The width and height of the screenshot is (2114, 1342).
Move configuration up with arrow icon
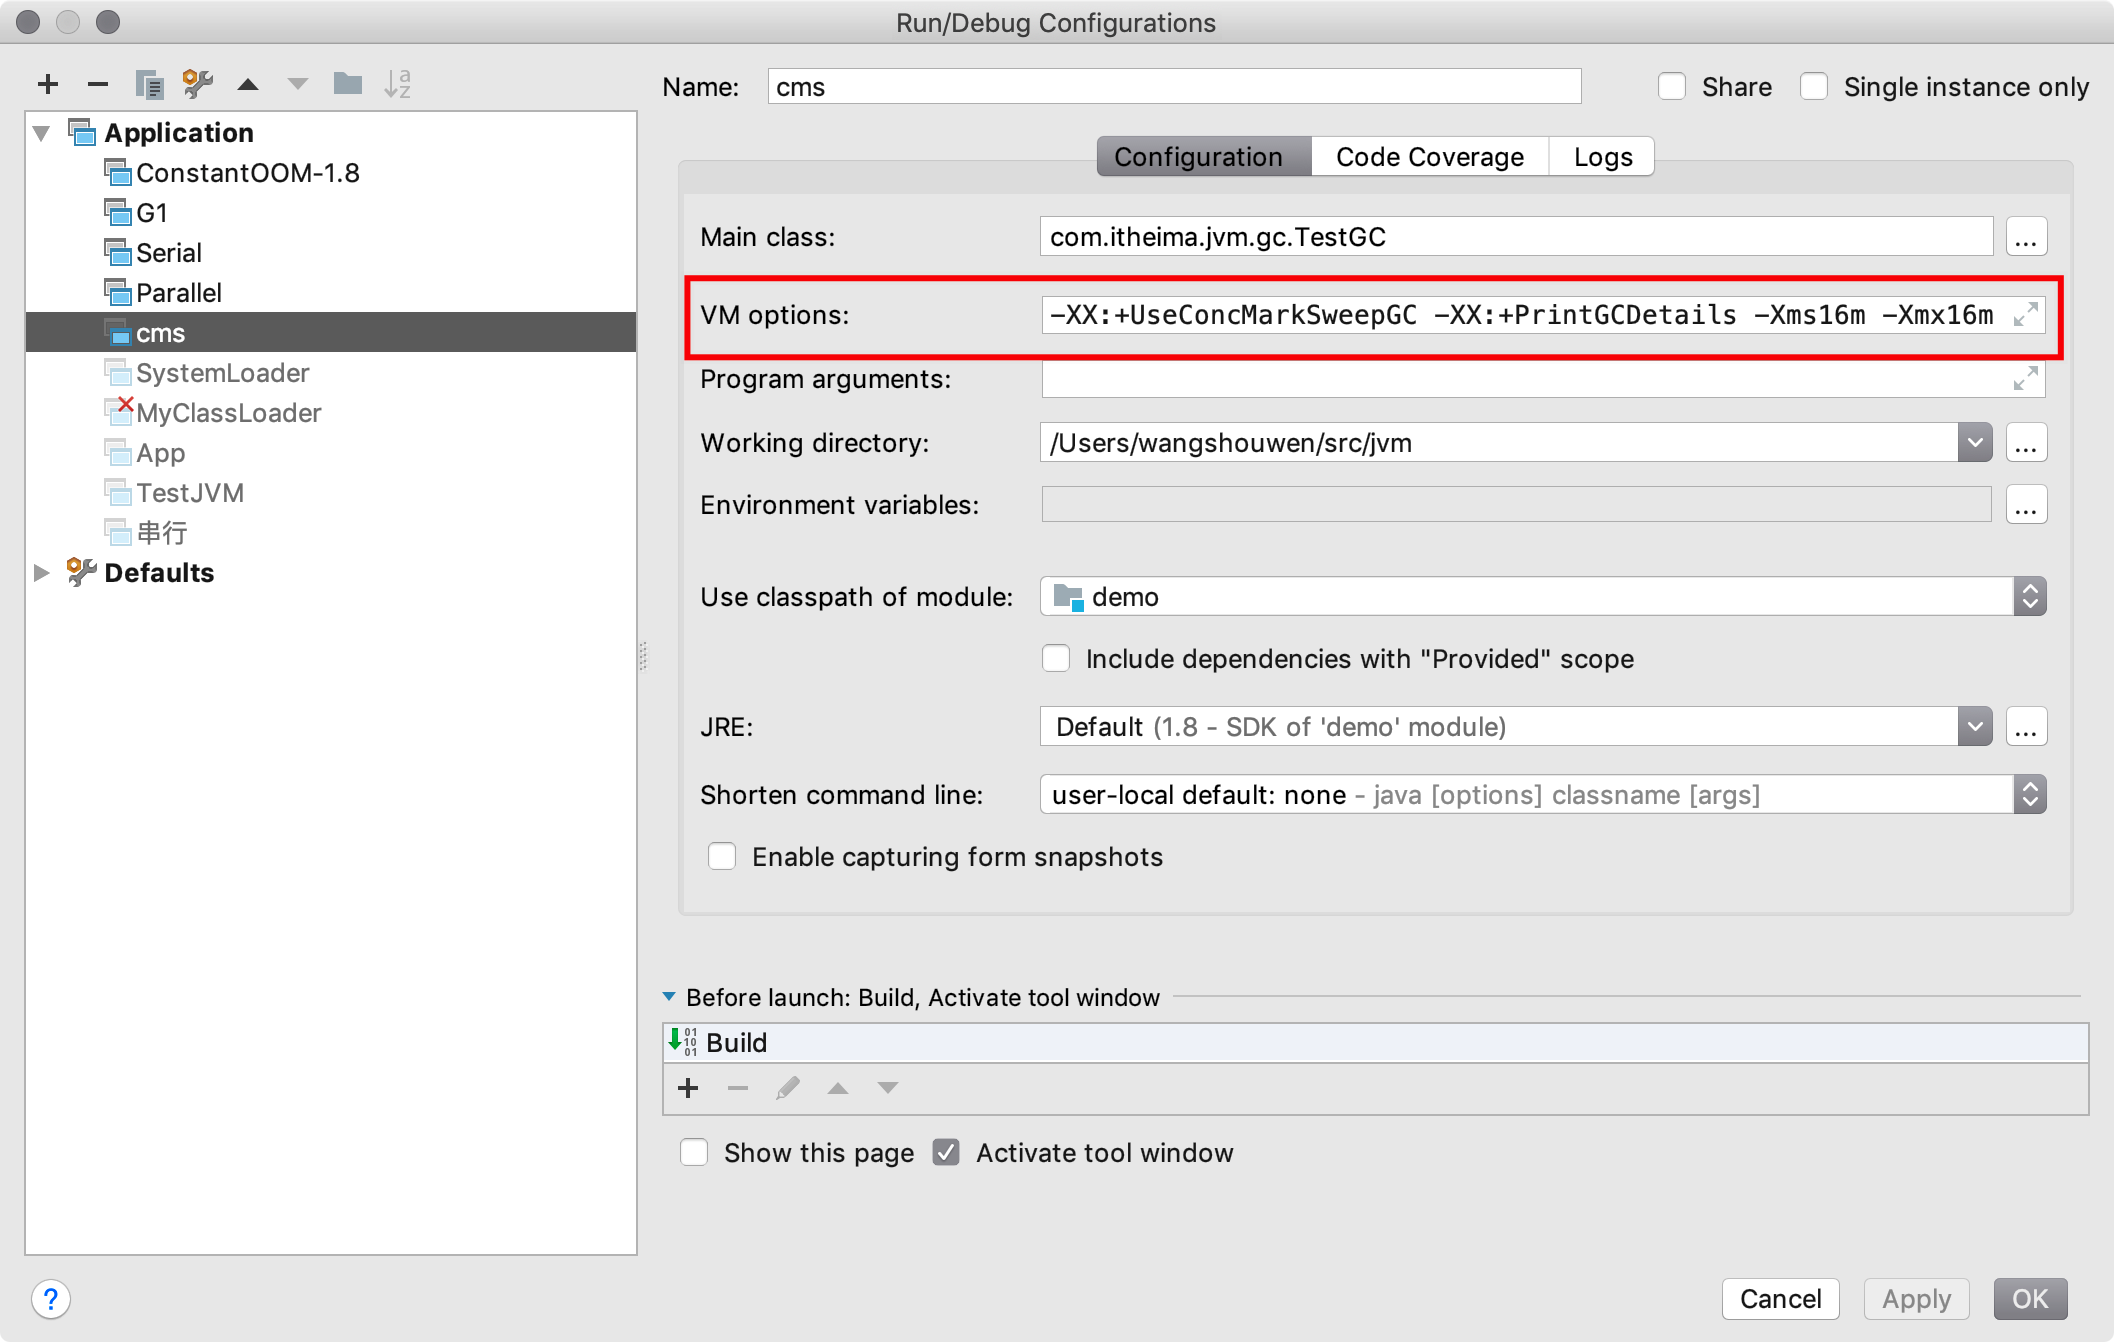[x=248, y=84]
